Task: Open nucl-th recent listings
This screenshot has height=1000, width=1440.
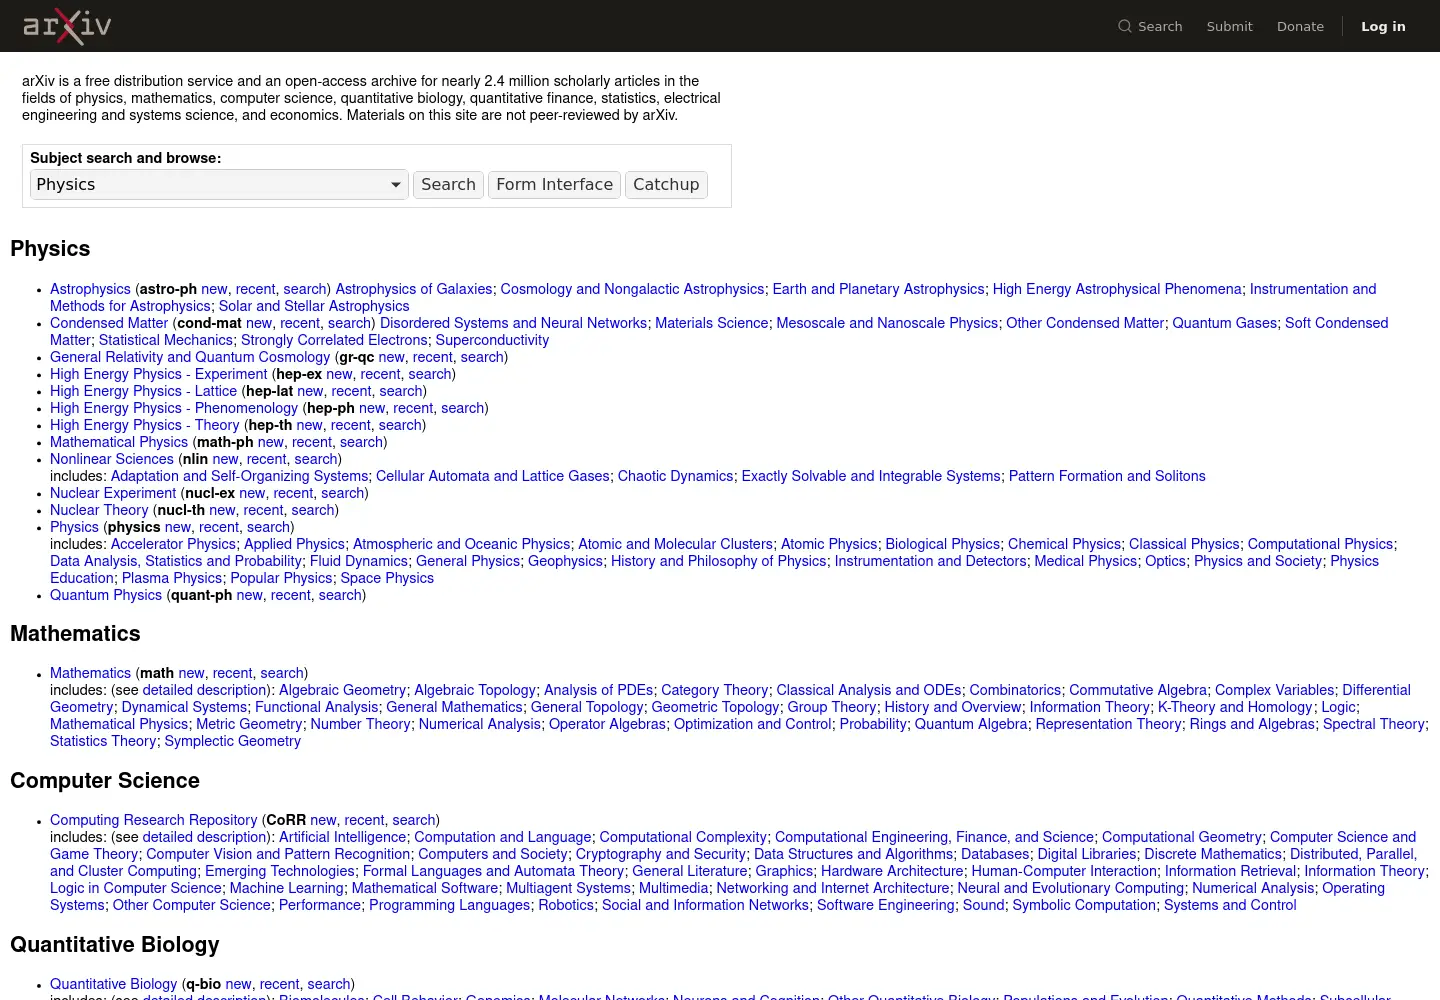Action: 263,510
